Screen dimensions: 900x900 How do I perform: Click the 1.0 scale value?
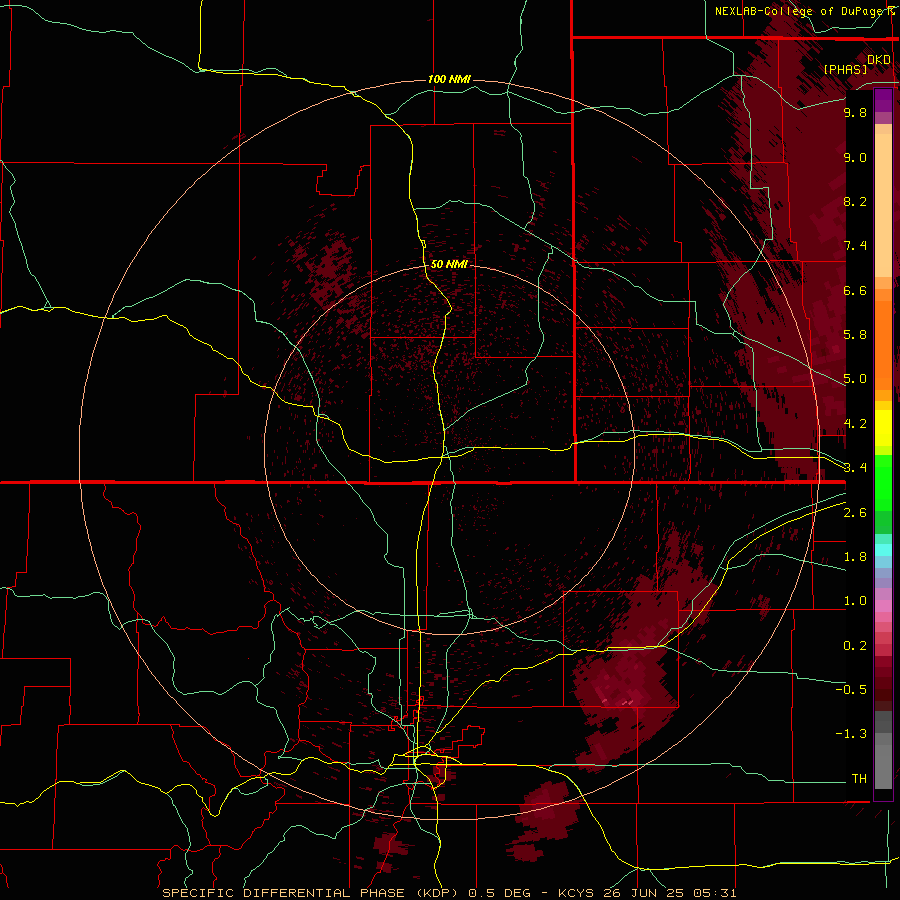[x=855, y=601]
